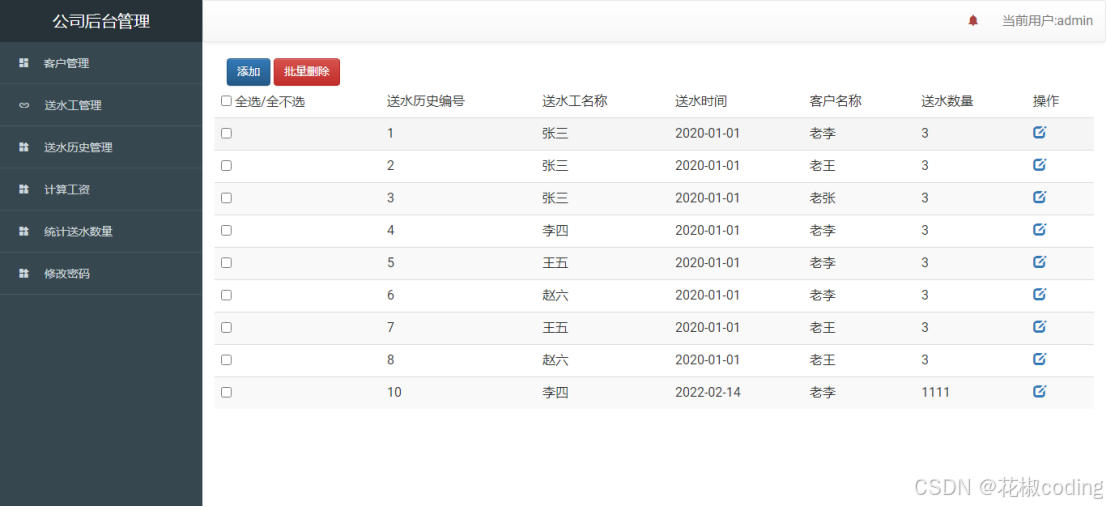The image size is (1107, 507).
Task: Tick the checkbox for record 6
Action: coord(226,295)
